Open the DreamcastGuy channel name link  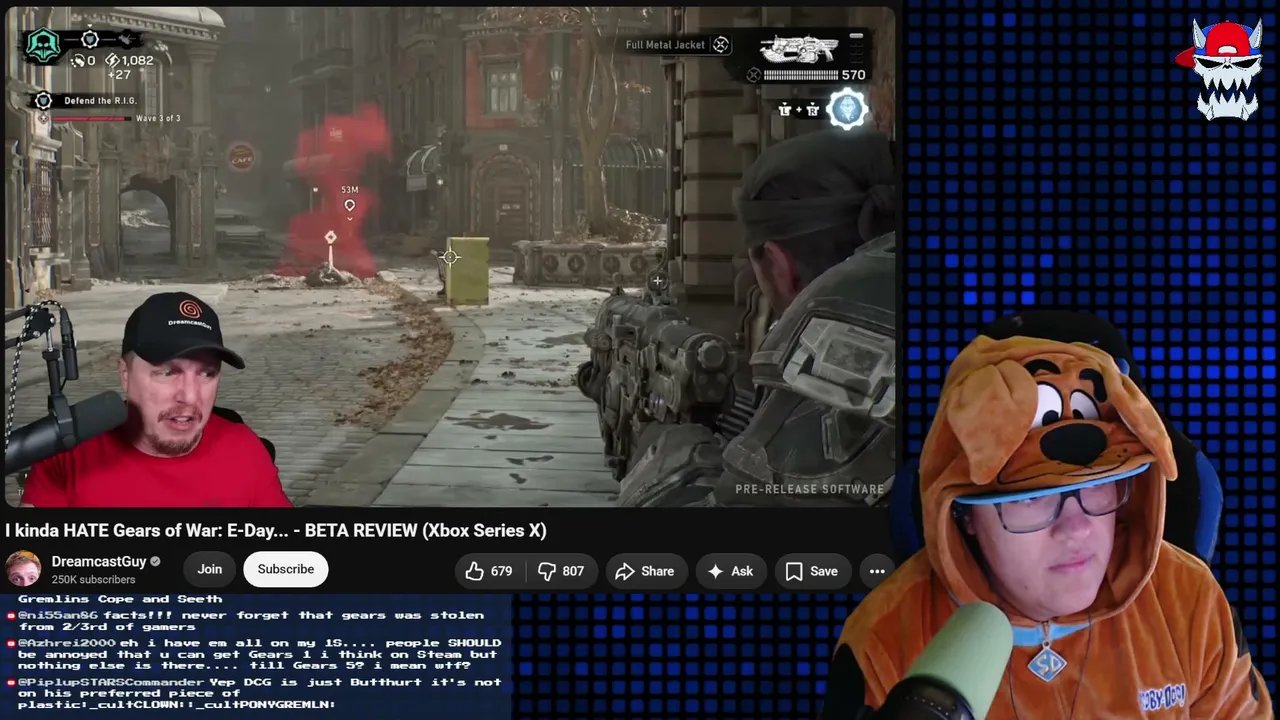point(99,562)
